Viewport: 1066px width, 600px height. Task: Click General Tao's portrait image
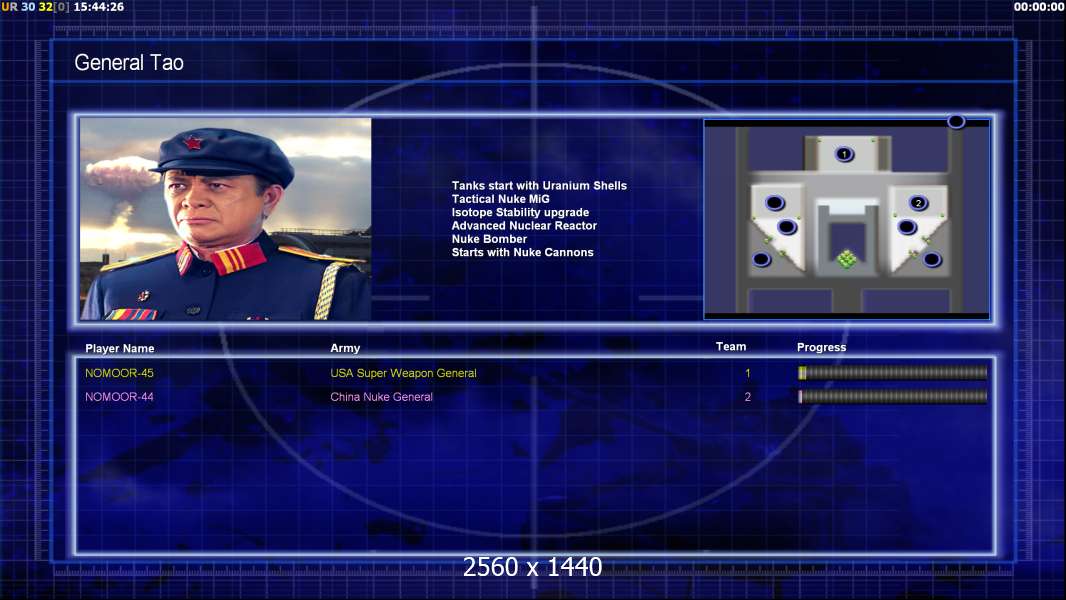point(226,219)
